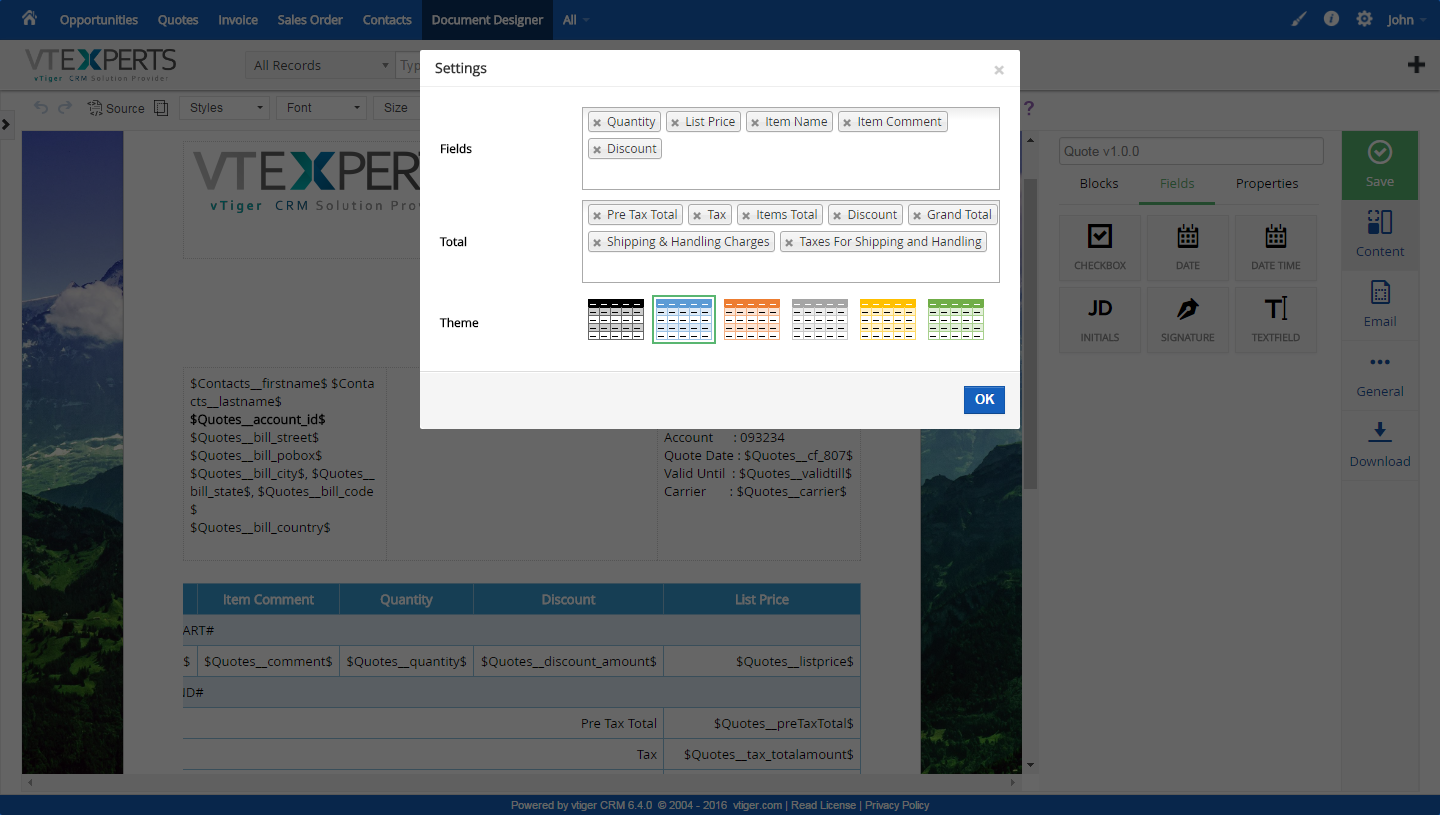Open the Styles dropdown

click(x=225, y=108)
